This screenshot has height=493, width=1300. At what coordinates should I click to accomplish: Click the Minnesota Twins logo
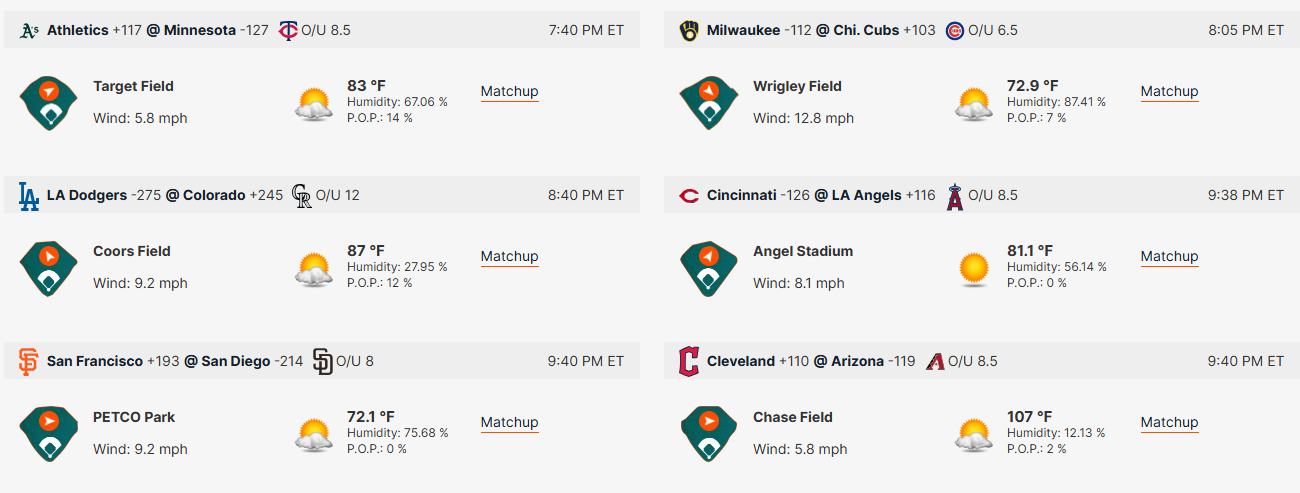[287, 30]
